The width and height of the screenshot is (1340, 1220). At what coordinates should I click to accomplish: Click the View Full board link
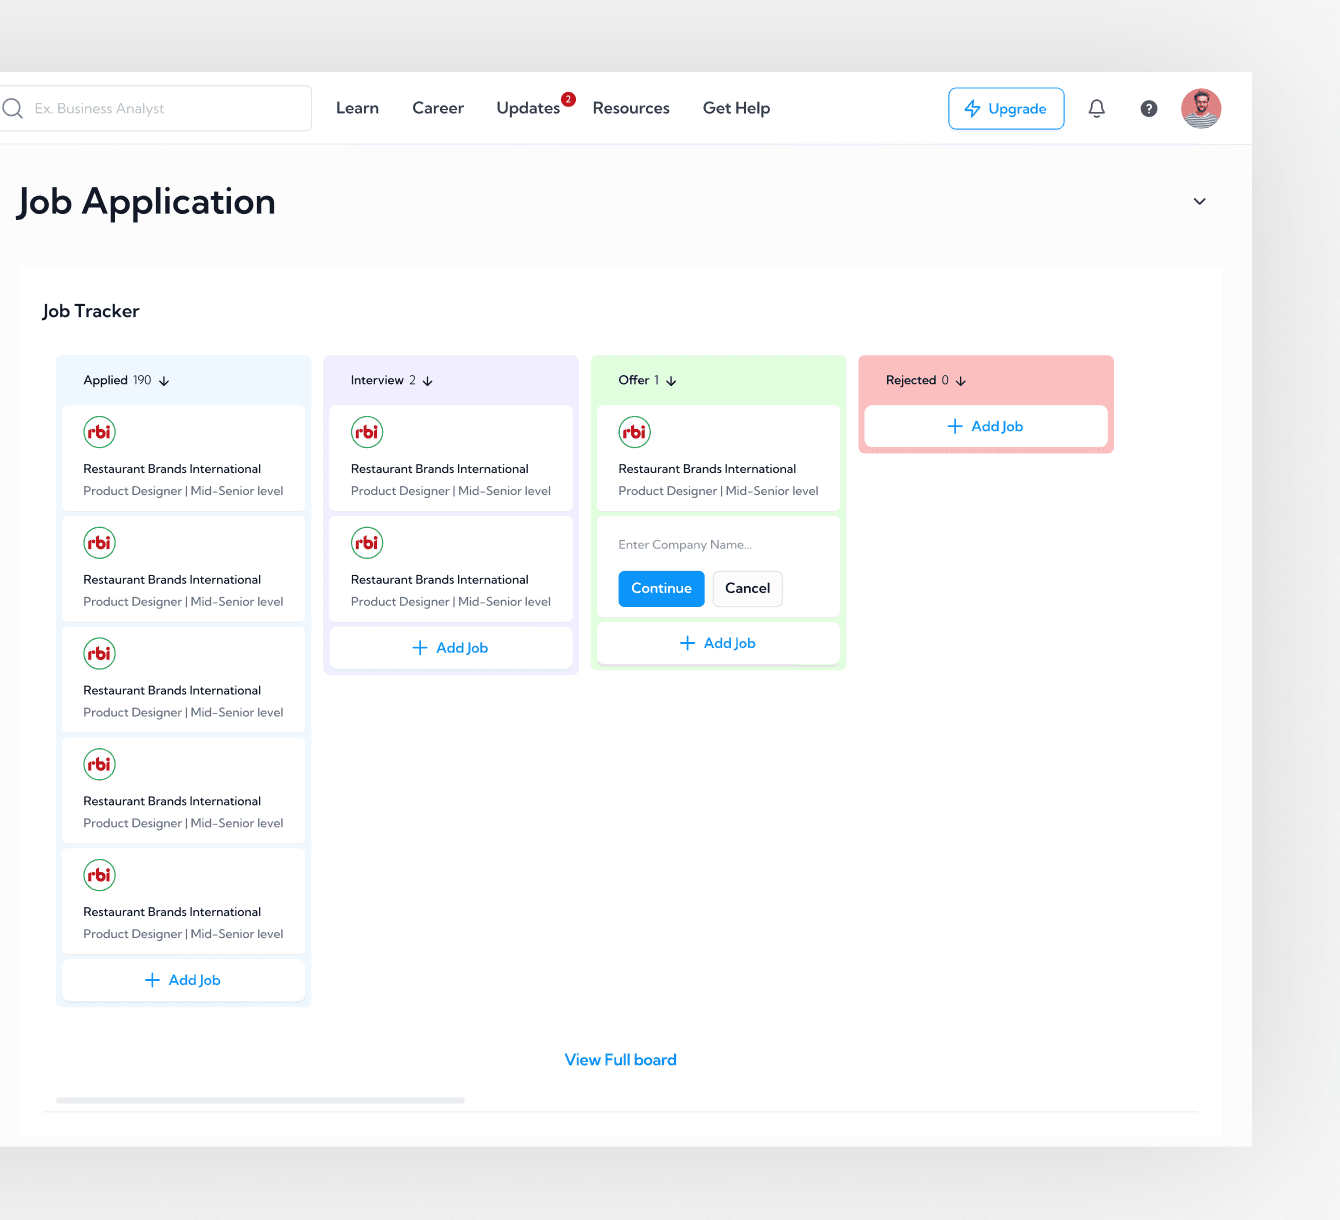click(620, 1059)
